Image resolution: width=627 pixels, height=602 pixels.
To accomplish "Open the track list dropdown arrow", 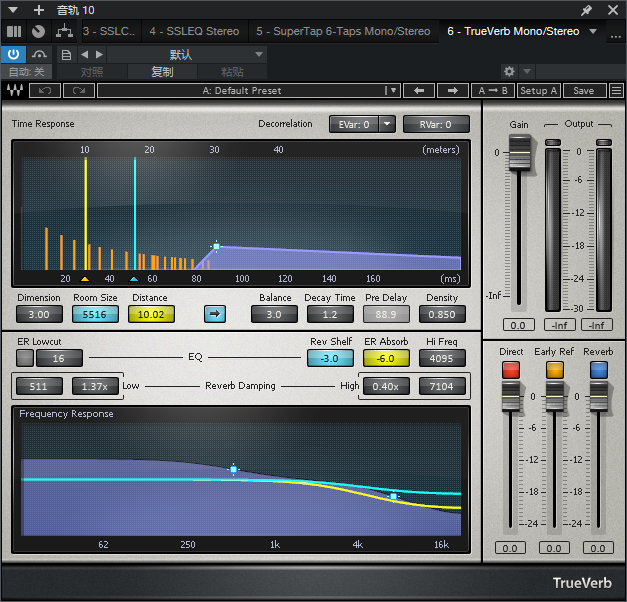I will (x=13, y=10).
